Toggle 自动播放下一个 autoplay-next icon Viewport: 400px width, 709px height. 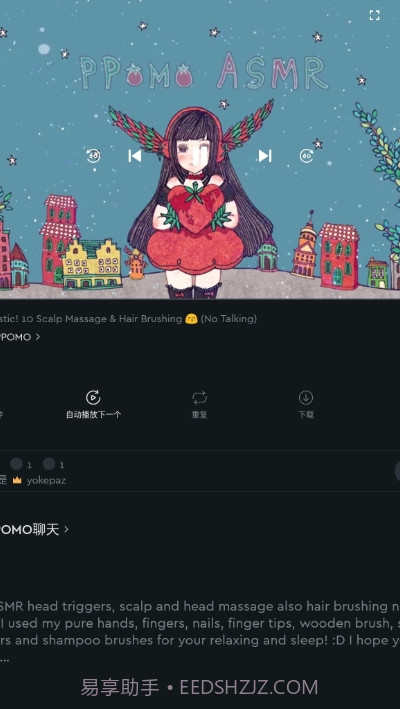[93, 398]
